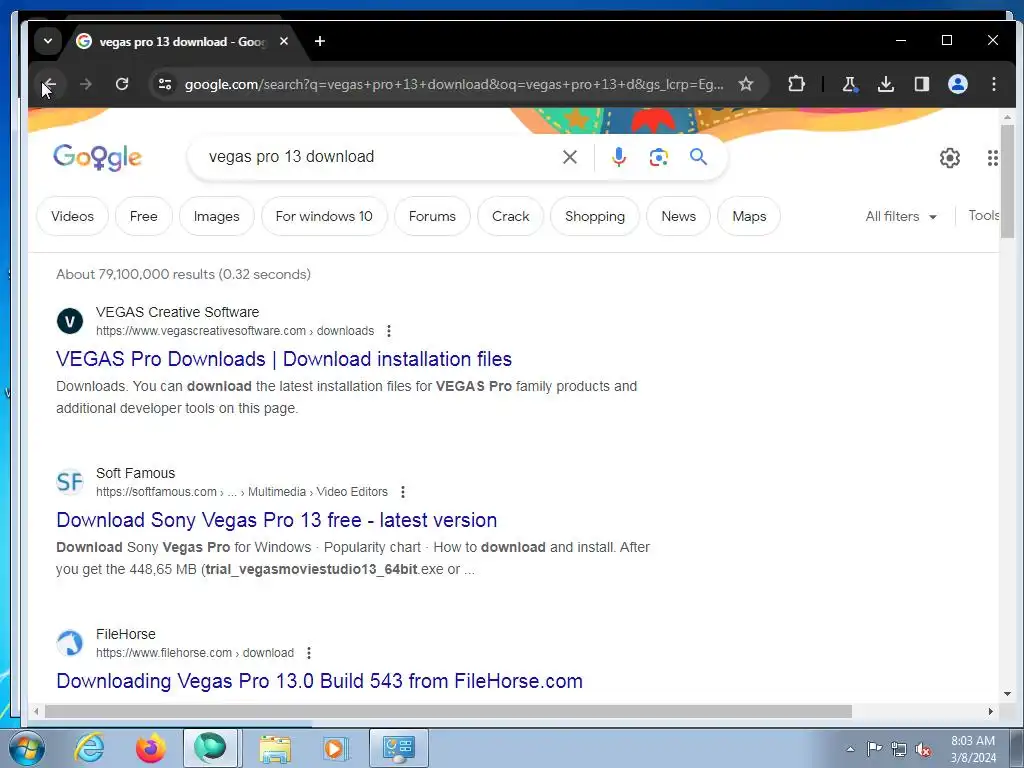Switch to Images results
This screenshot has width=1024, height=768.
coord(216,216)
